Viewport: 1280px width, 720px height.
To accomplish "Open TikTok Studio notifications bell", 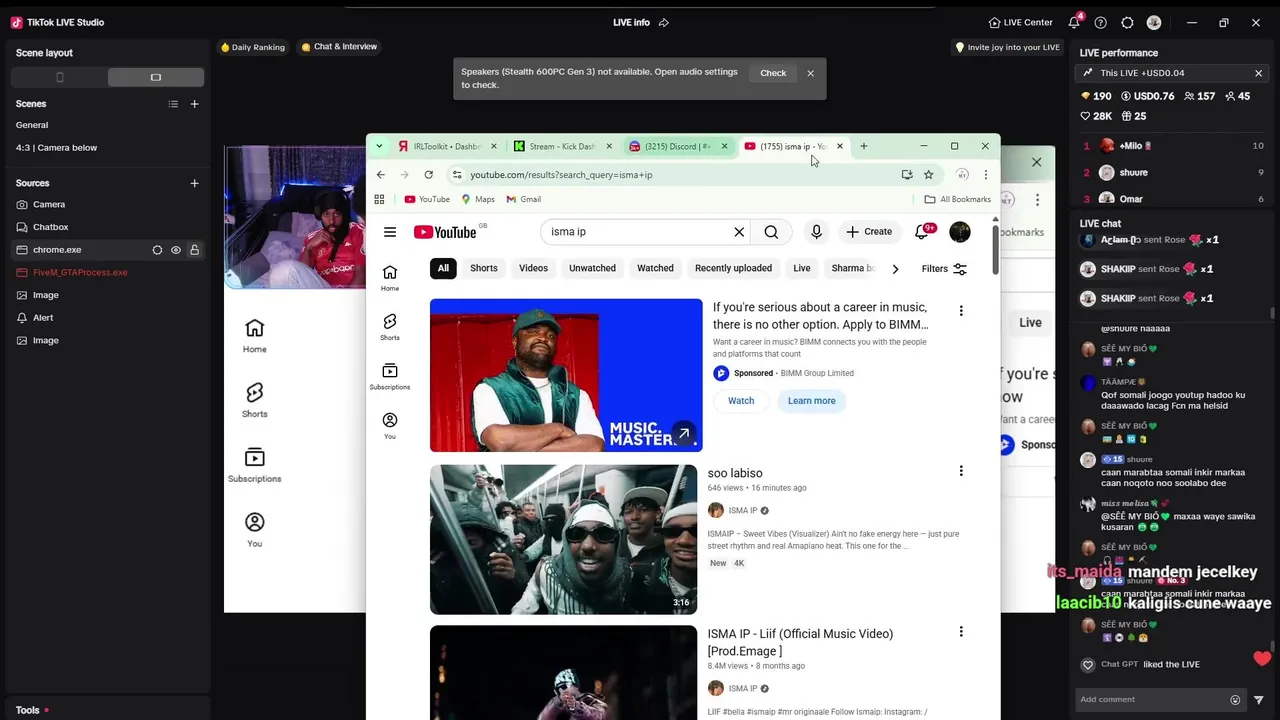I will pos(1075,22).
